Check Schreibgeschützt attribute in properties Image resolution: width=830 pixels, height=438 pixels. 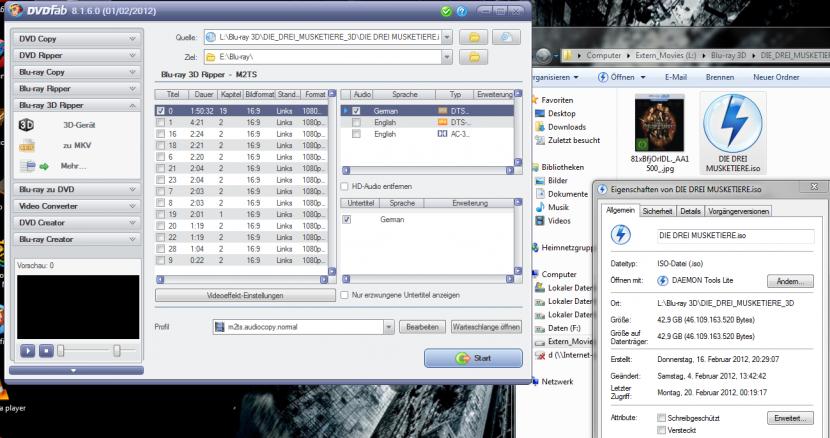pos(661,418)
